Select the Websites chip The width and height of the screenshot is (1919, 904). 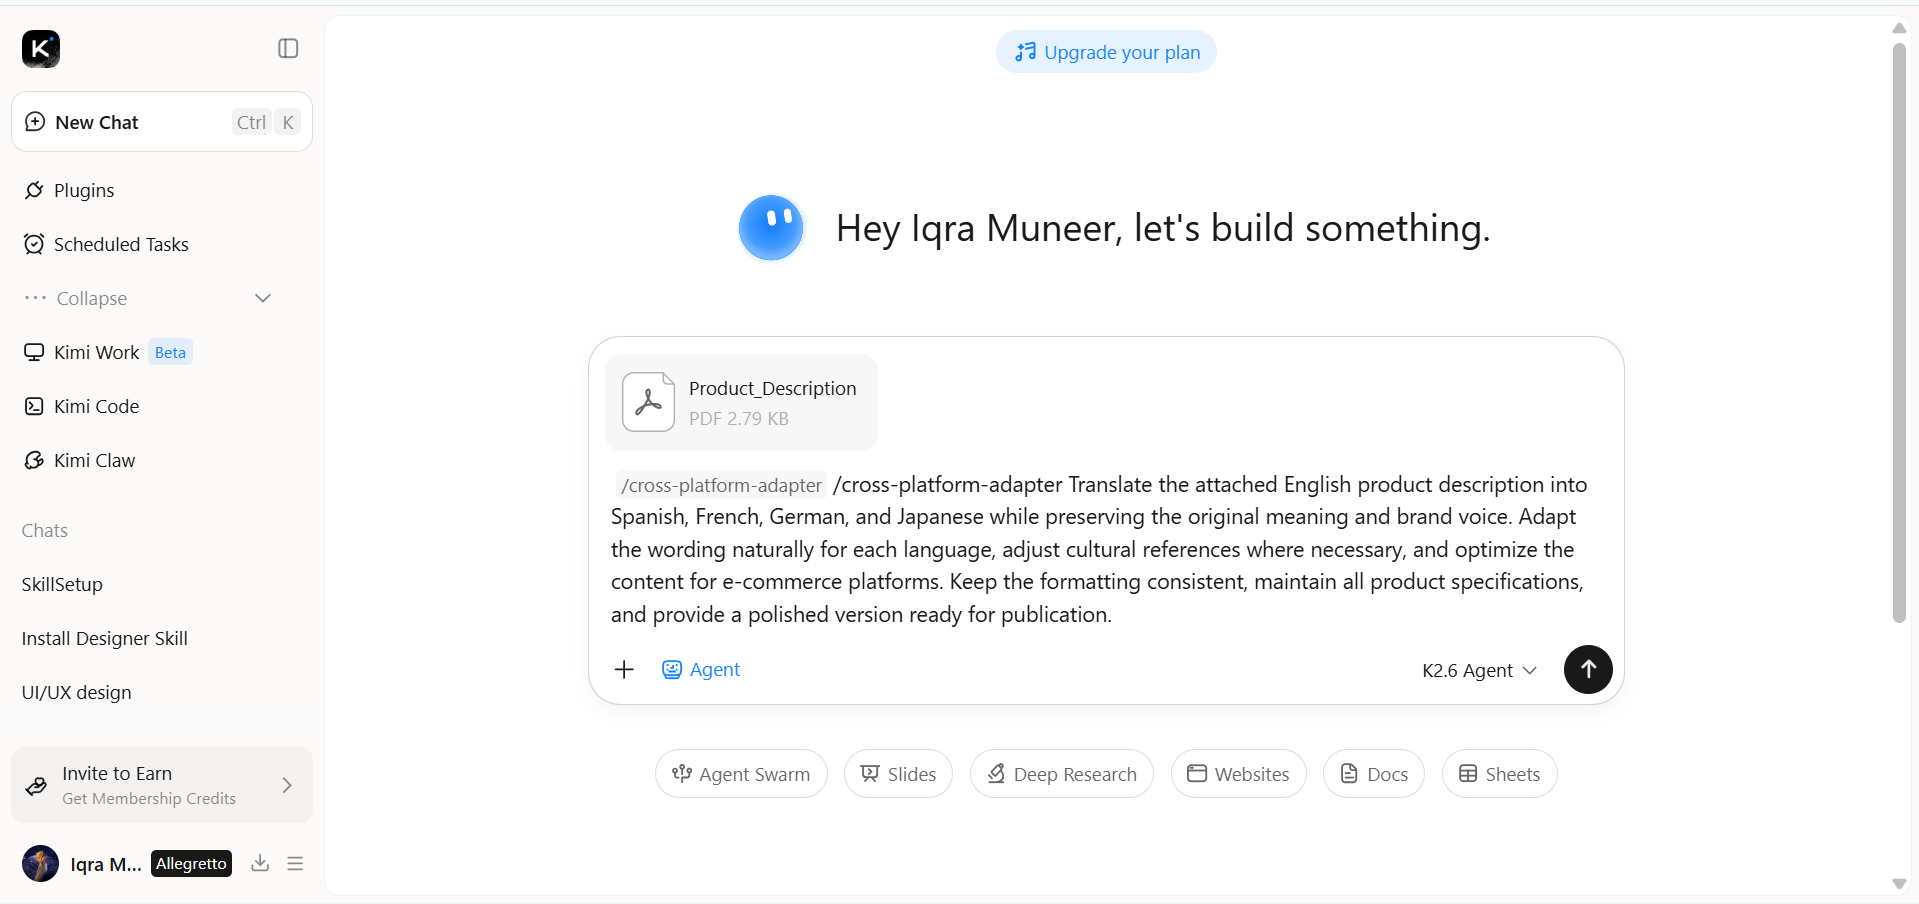coord(1238,774)
